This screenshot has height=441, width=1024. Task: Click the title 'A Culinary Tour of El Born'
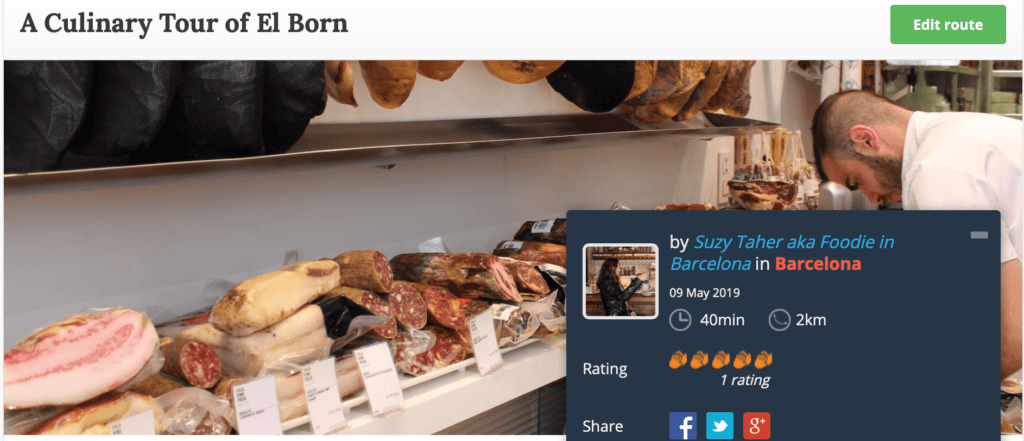coord(184,24)
